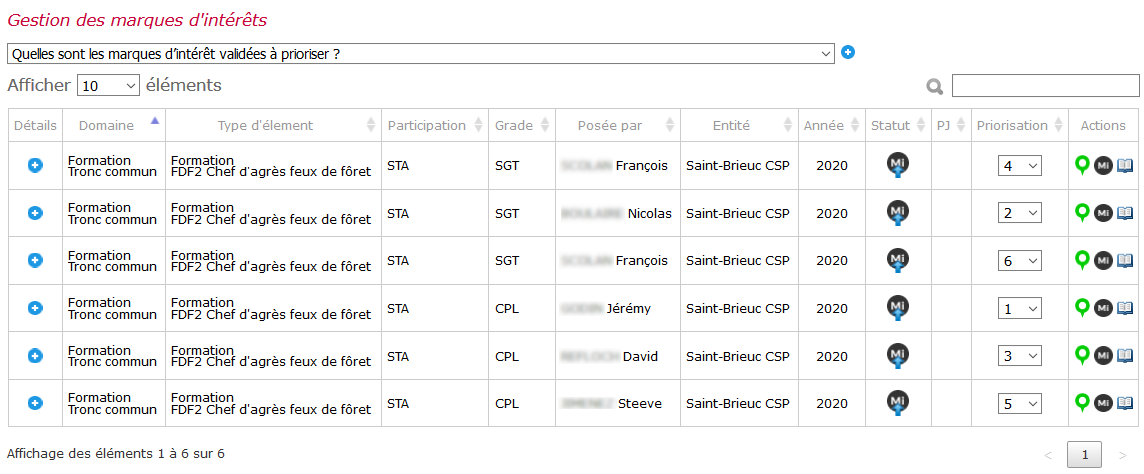Expand details of the Jérémy row

[35, 308]
